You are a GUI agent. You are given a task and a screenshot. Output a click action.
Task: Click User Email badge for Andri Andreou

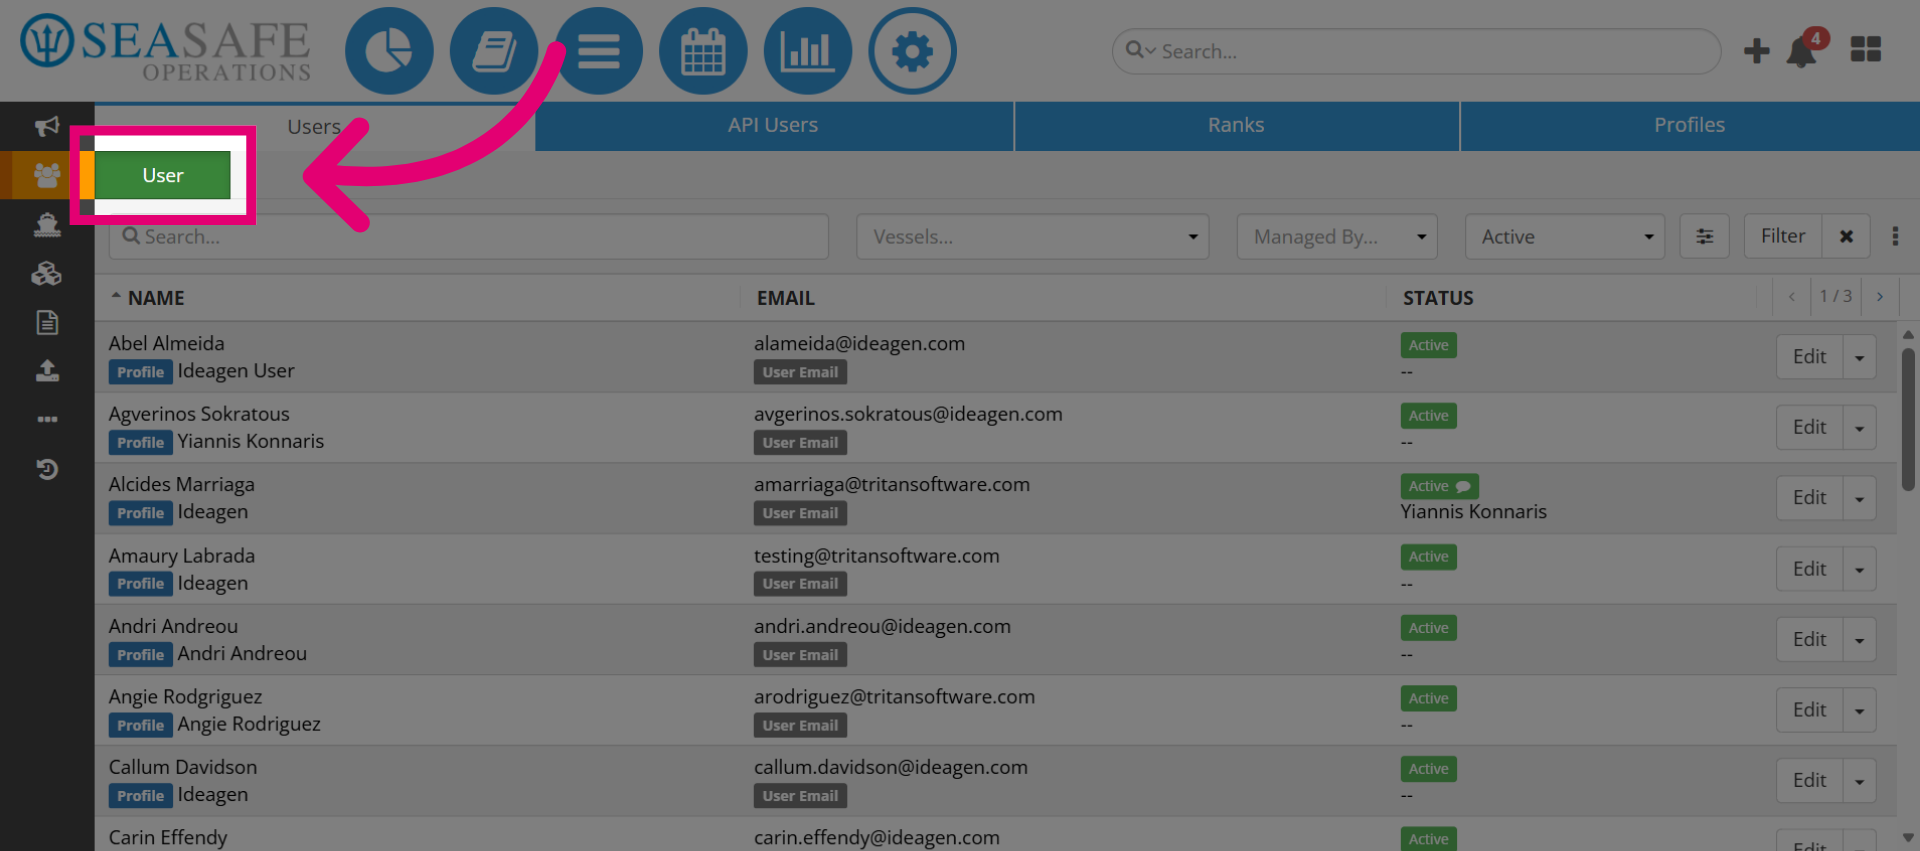click(800, 655)
